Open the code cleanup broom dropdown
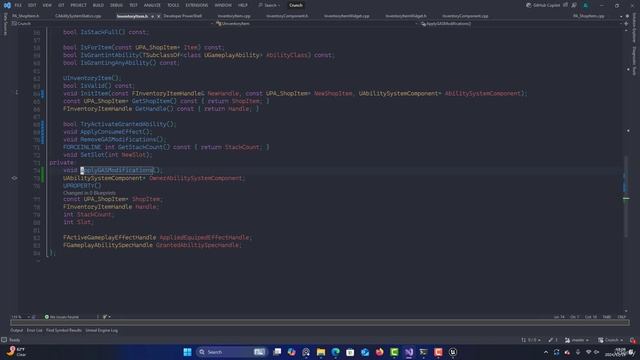 tap(107, 317)
